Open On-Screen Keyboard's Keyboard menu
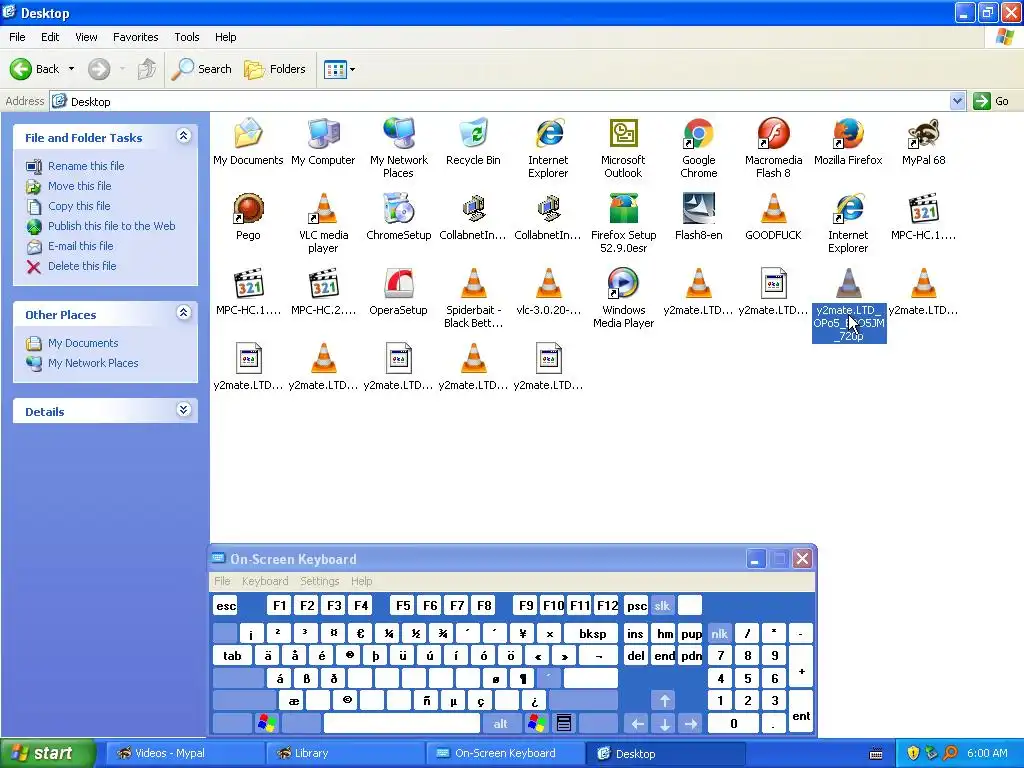Image resolution: width=1024 pixels, height=768 pixels. (x=264, y=581)
